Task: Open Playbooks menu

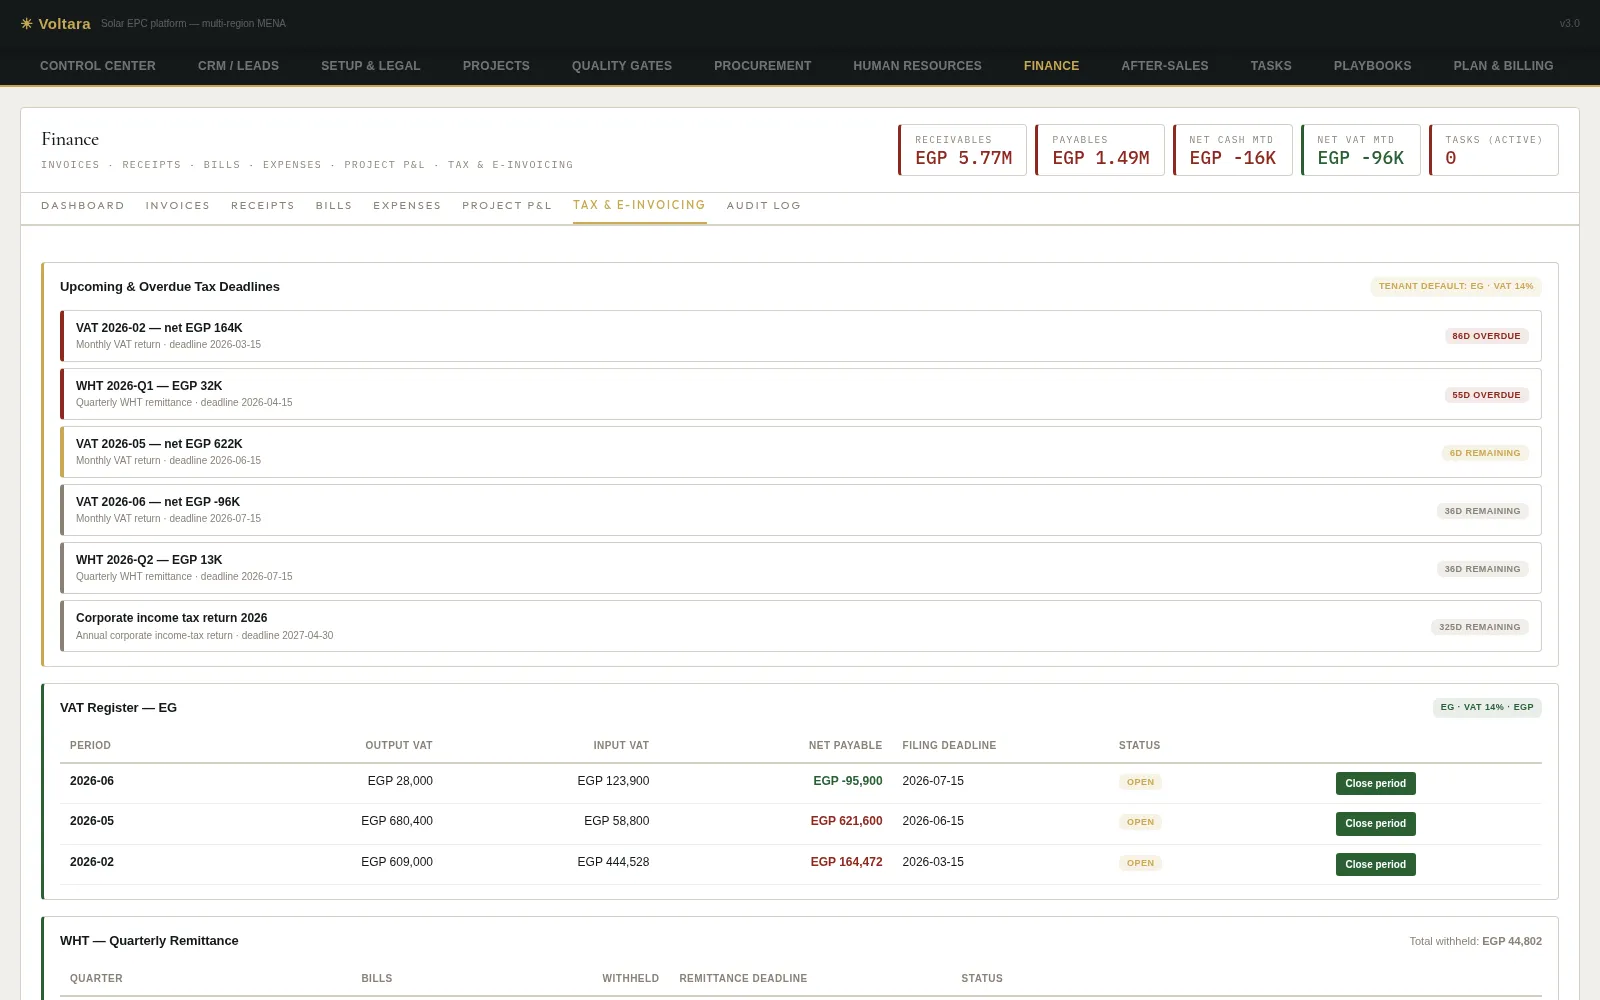Action: pyautogui.click(x=1372, y=66)
